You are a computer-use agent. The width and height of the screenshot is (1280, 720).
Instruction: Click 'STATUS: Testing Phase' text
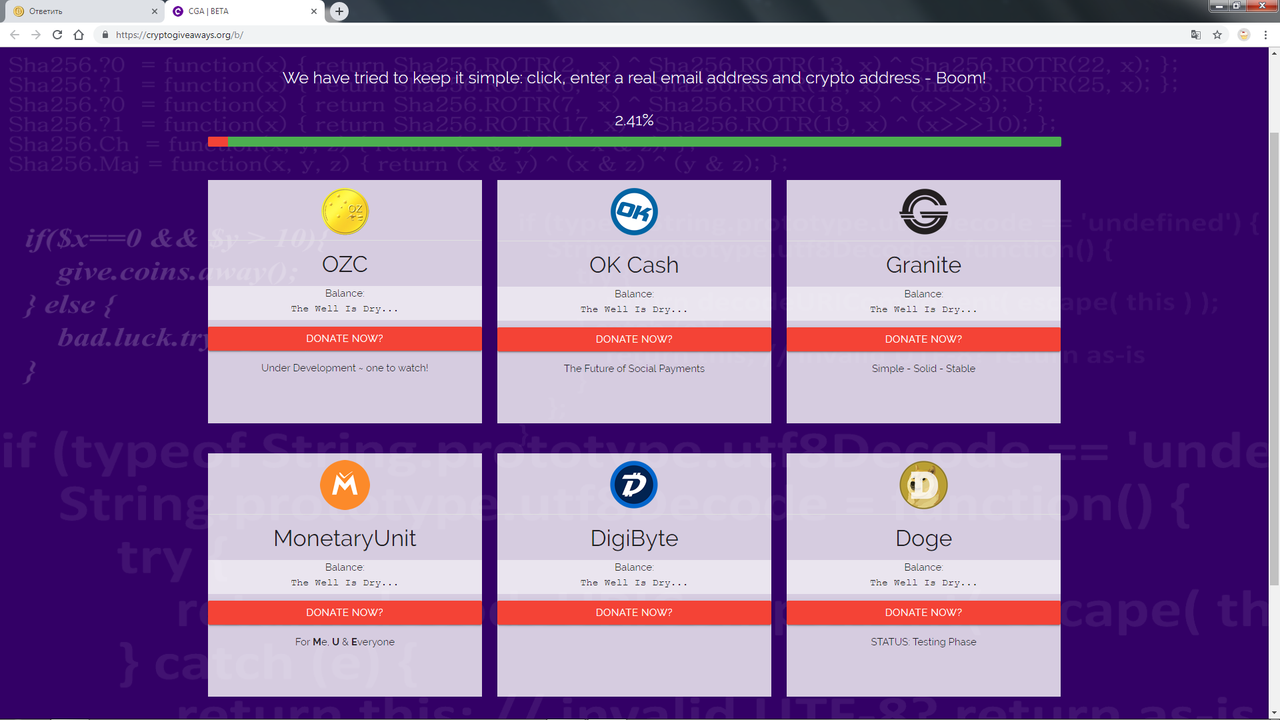[x=924, y=642]
